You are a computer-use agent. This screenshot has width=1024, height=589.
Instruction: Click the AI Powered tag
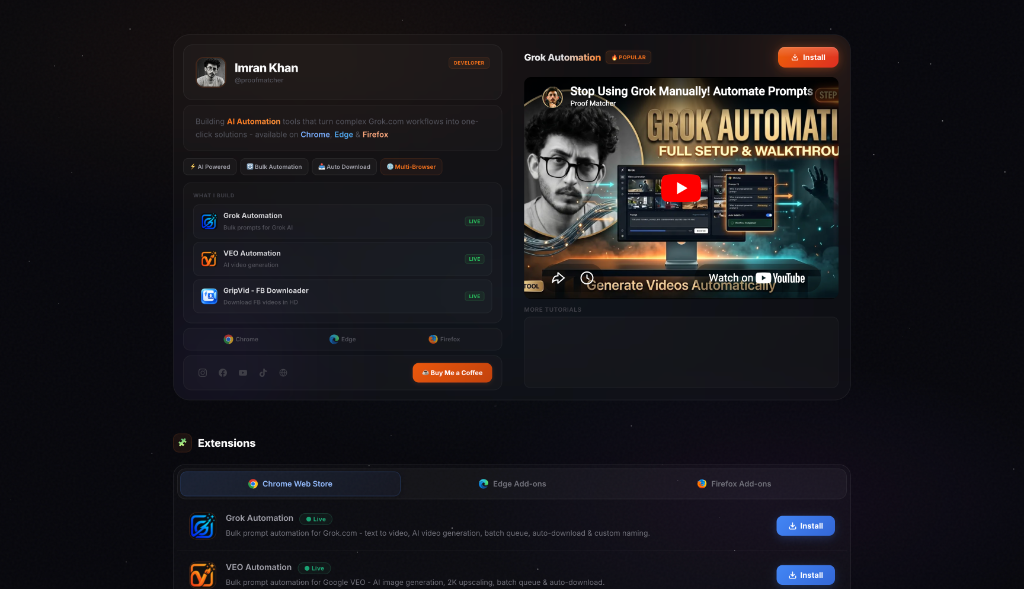[x=210, y=167]
